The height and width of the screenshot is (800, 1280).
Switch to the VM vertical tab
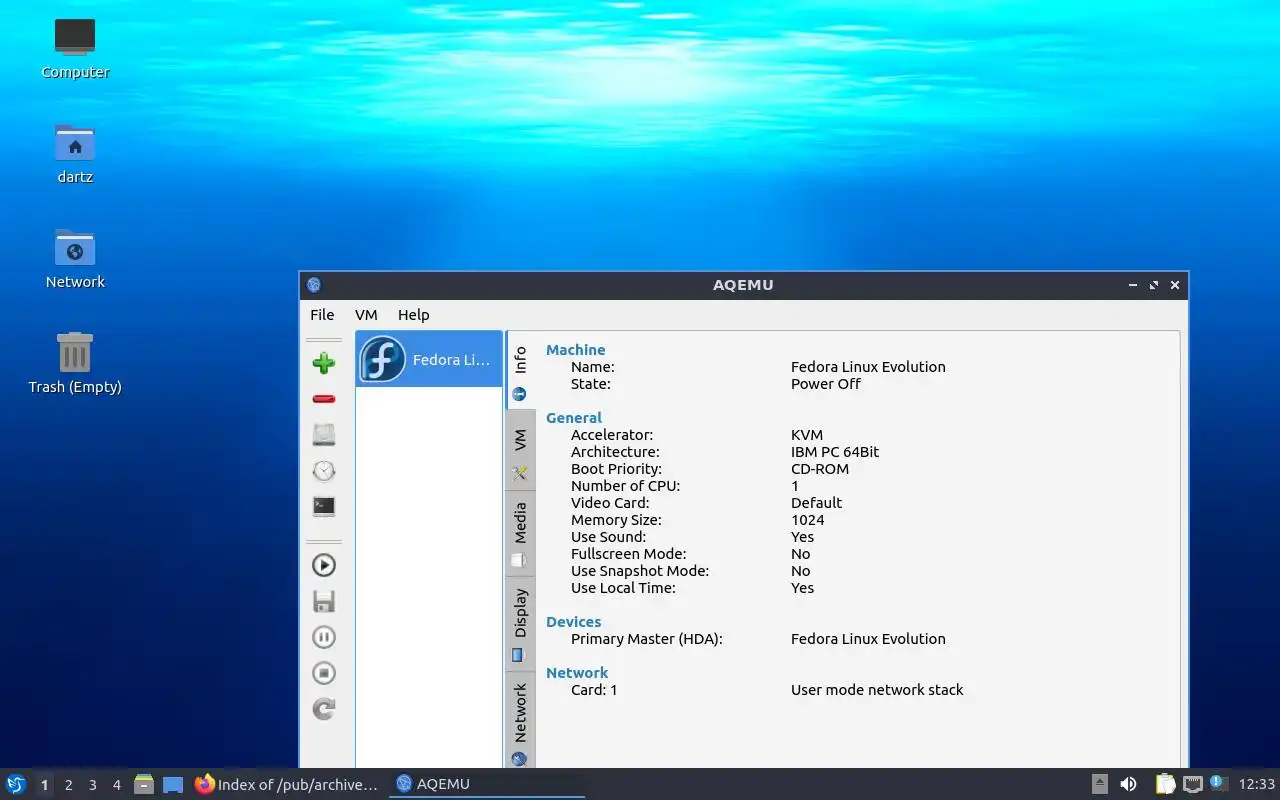click(x=520, y=451)
